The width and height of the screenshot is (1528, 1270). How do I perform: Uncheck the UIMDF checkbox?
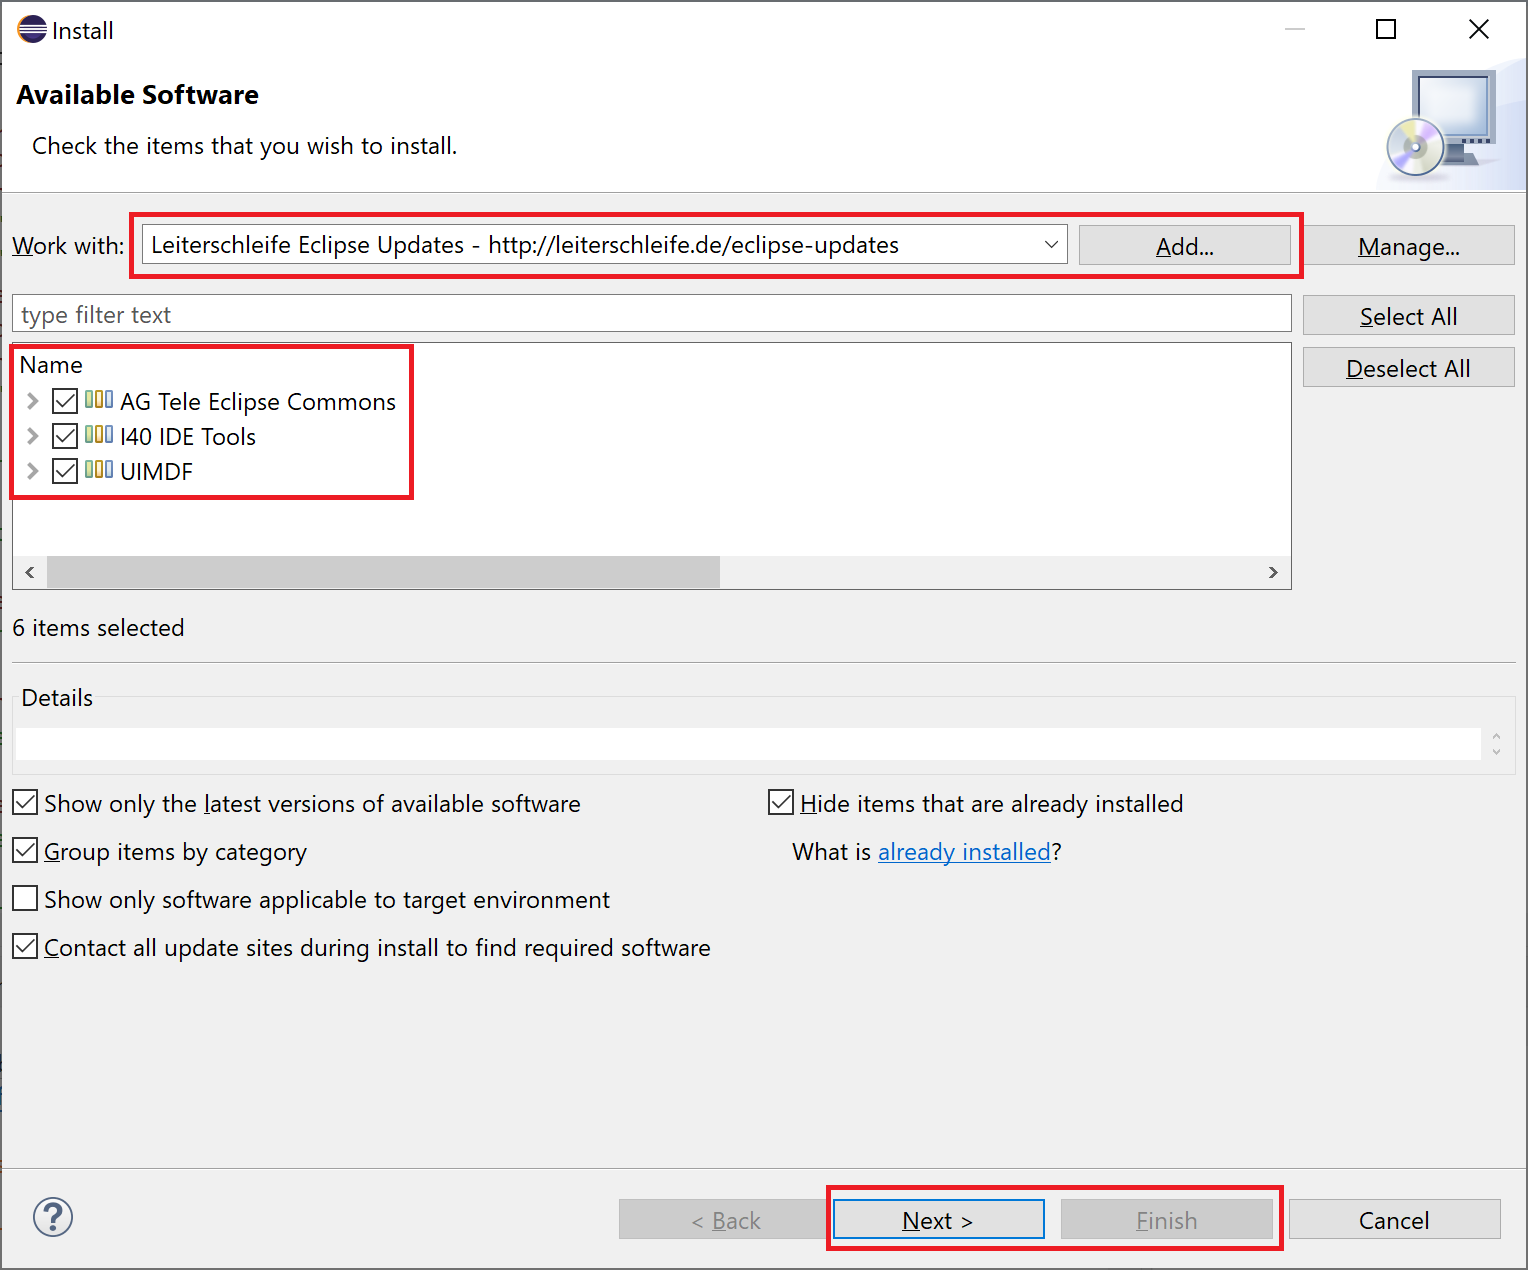[65, 471]
